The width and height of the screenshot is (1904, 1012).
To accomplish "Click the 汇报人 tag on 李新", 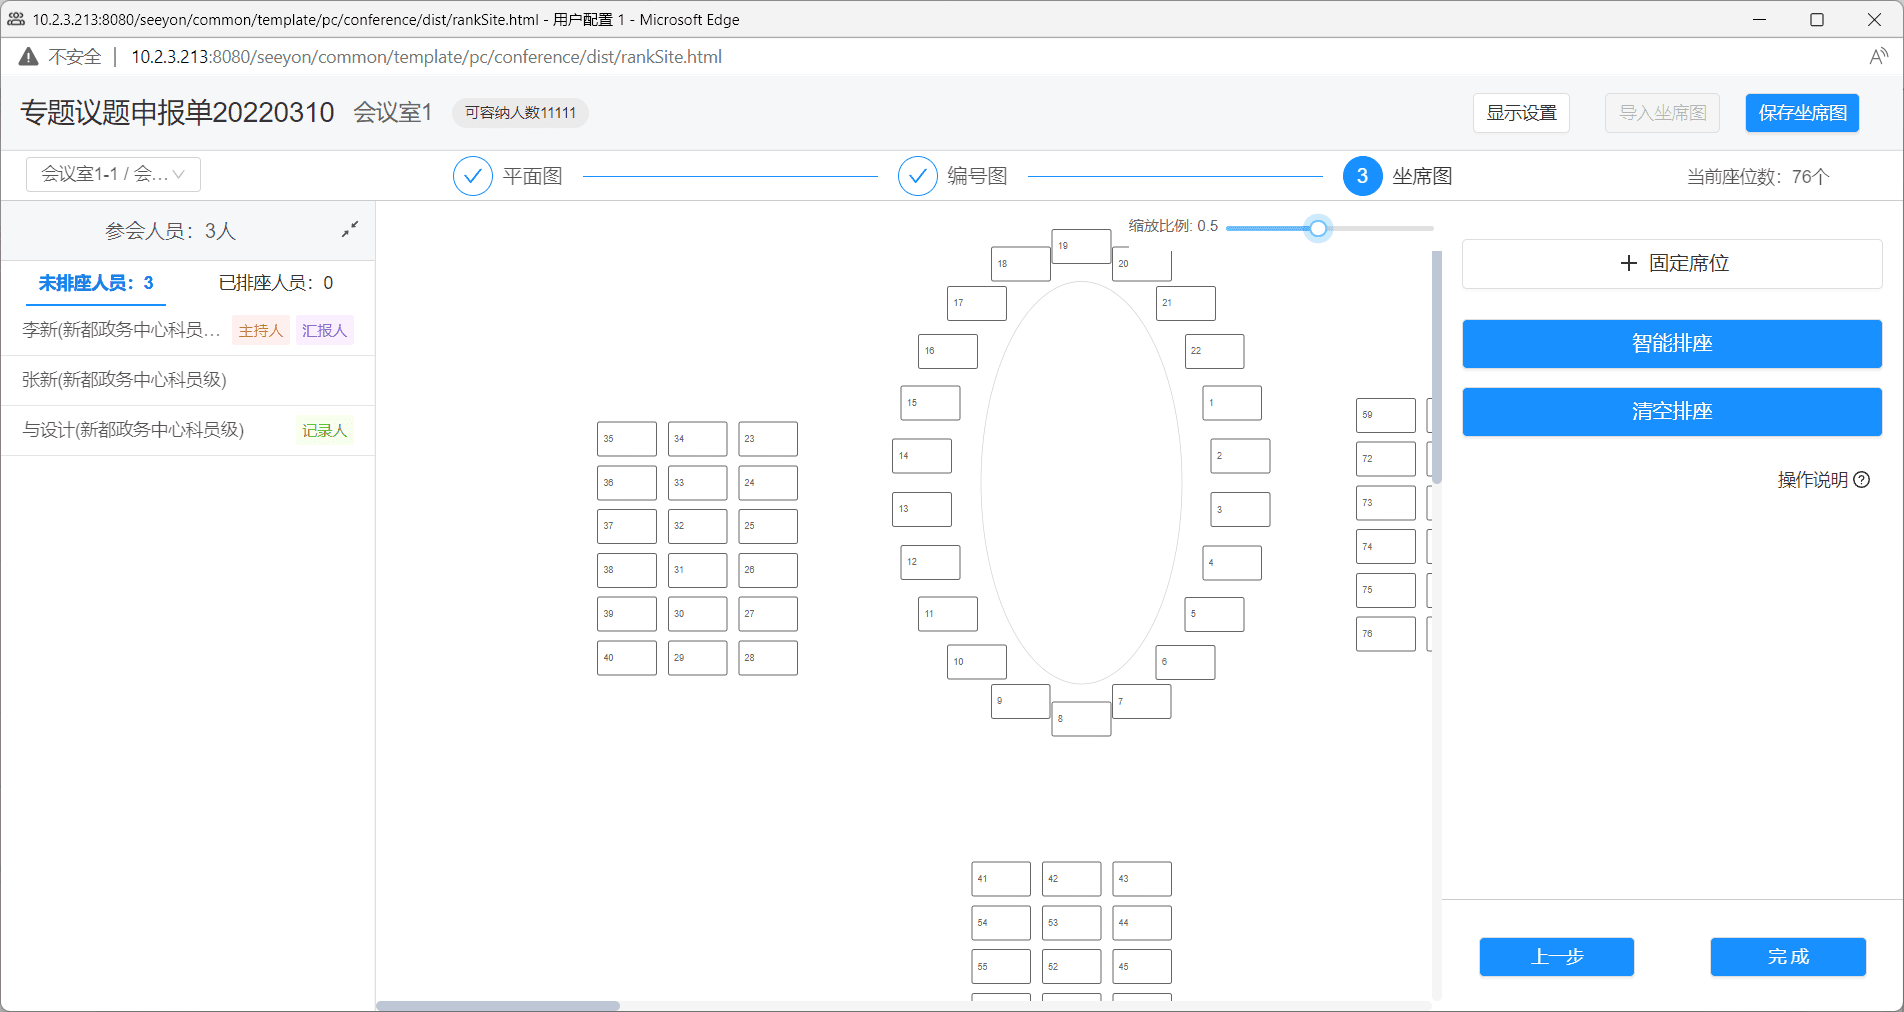I will [324, 330].
